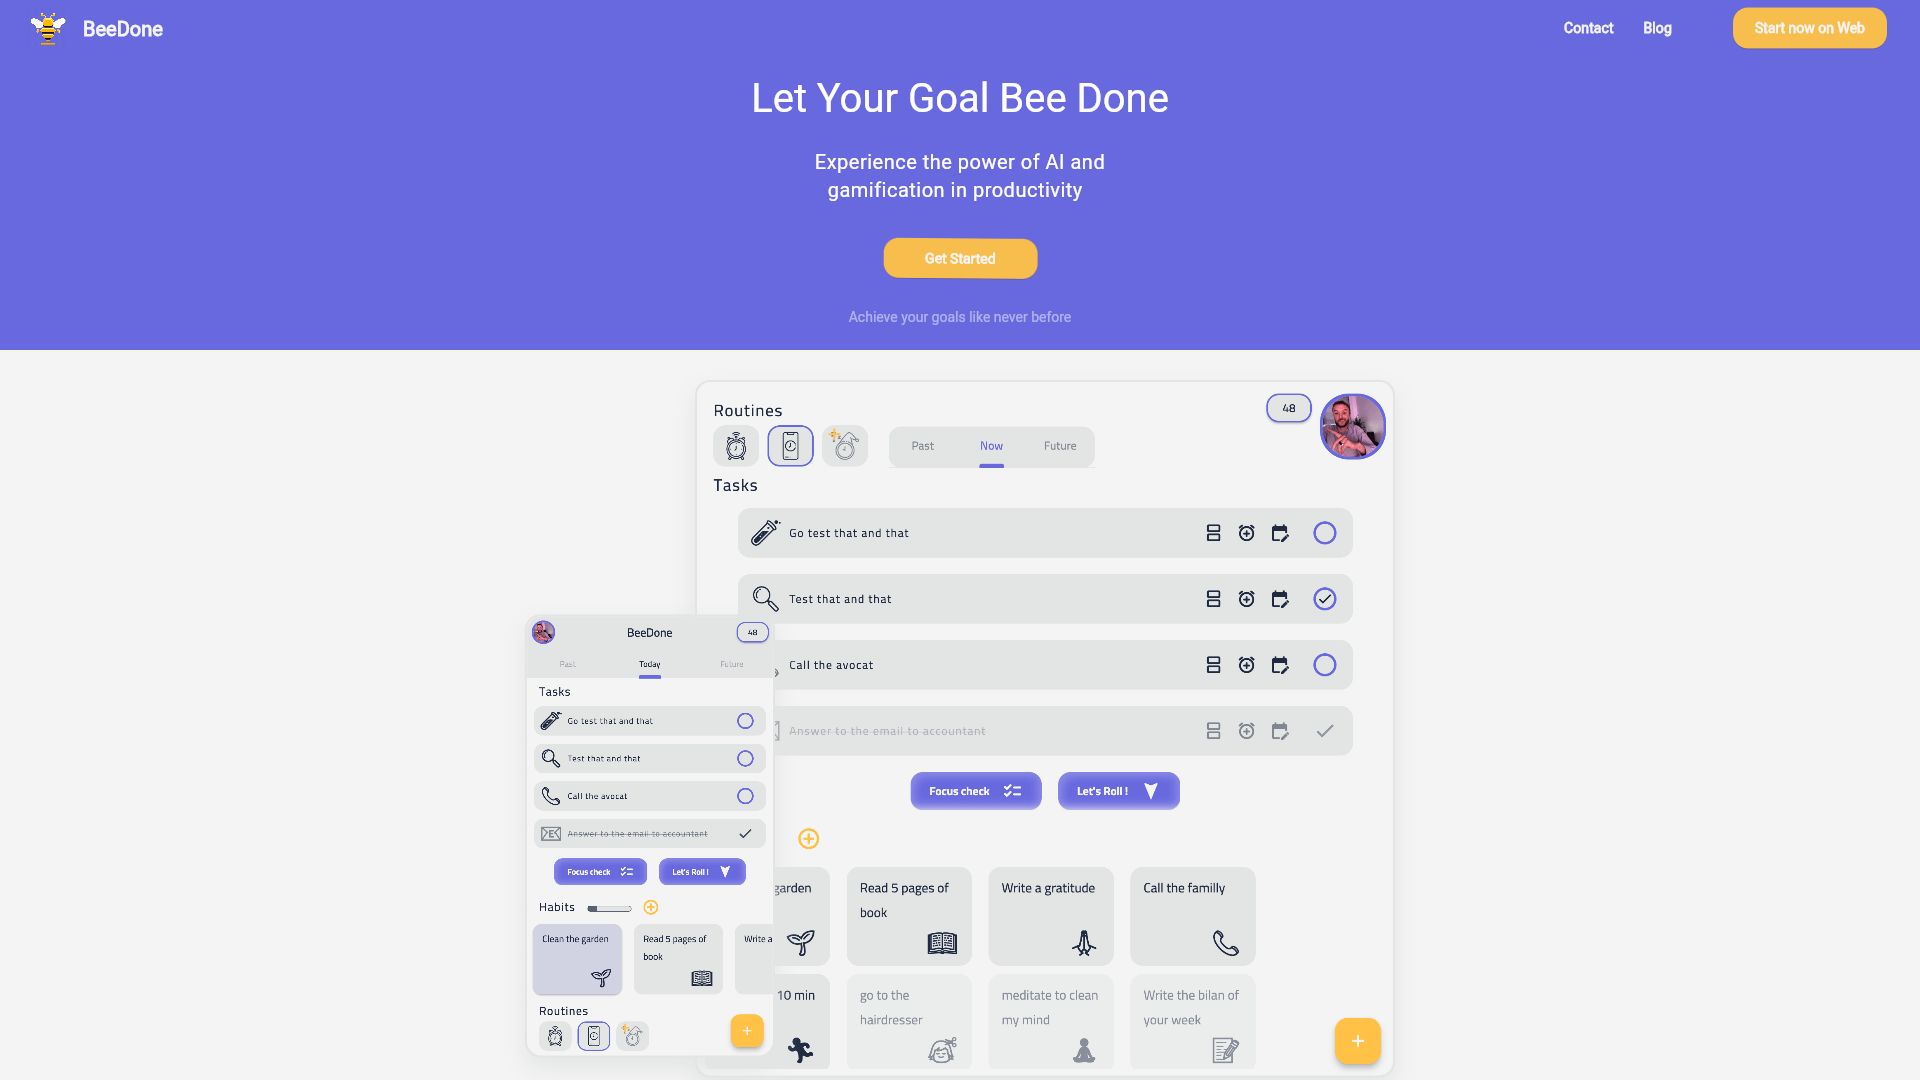Click the grid/dashboard icon next to task row

tap(1212, 533)
